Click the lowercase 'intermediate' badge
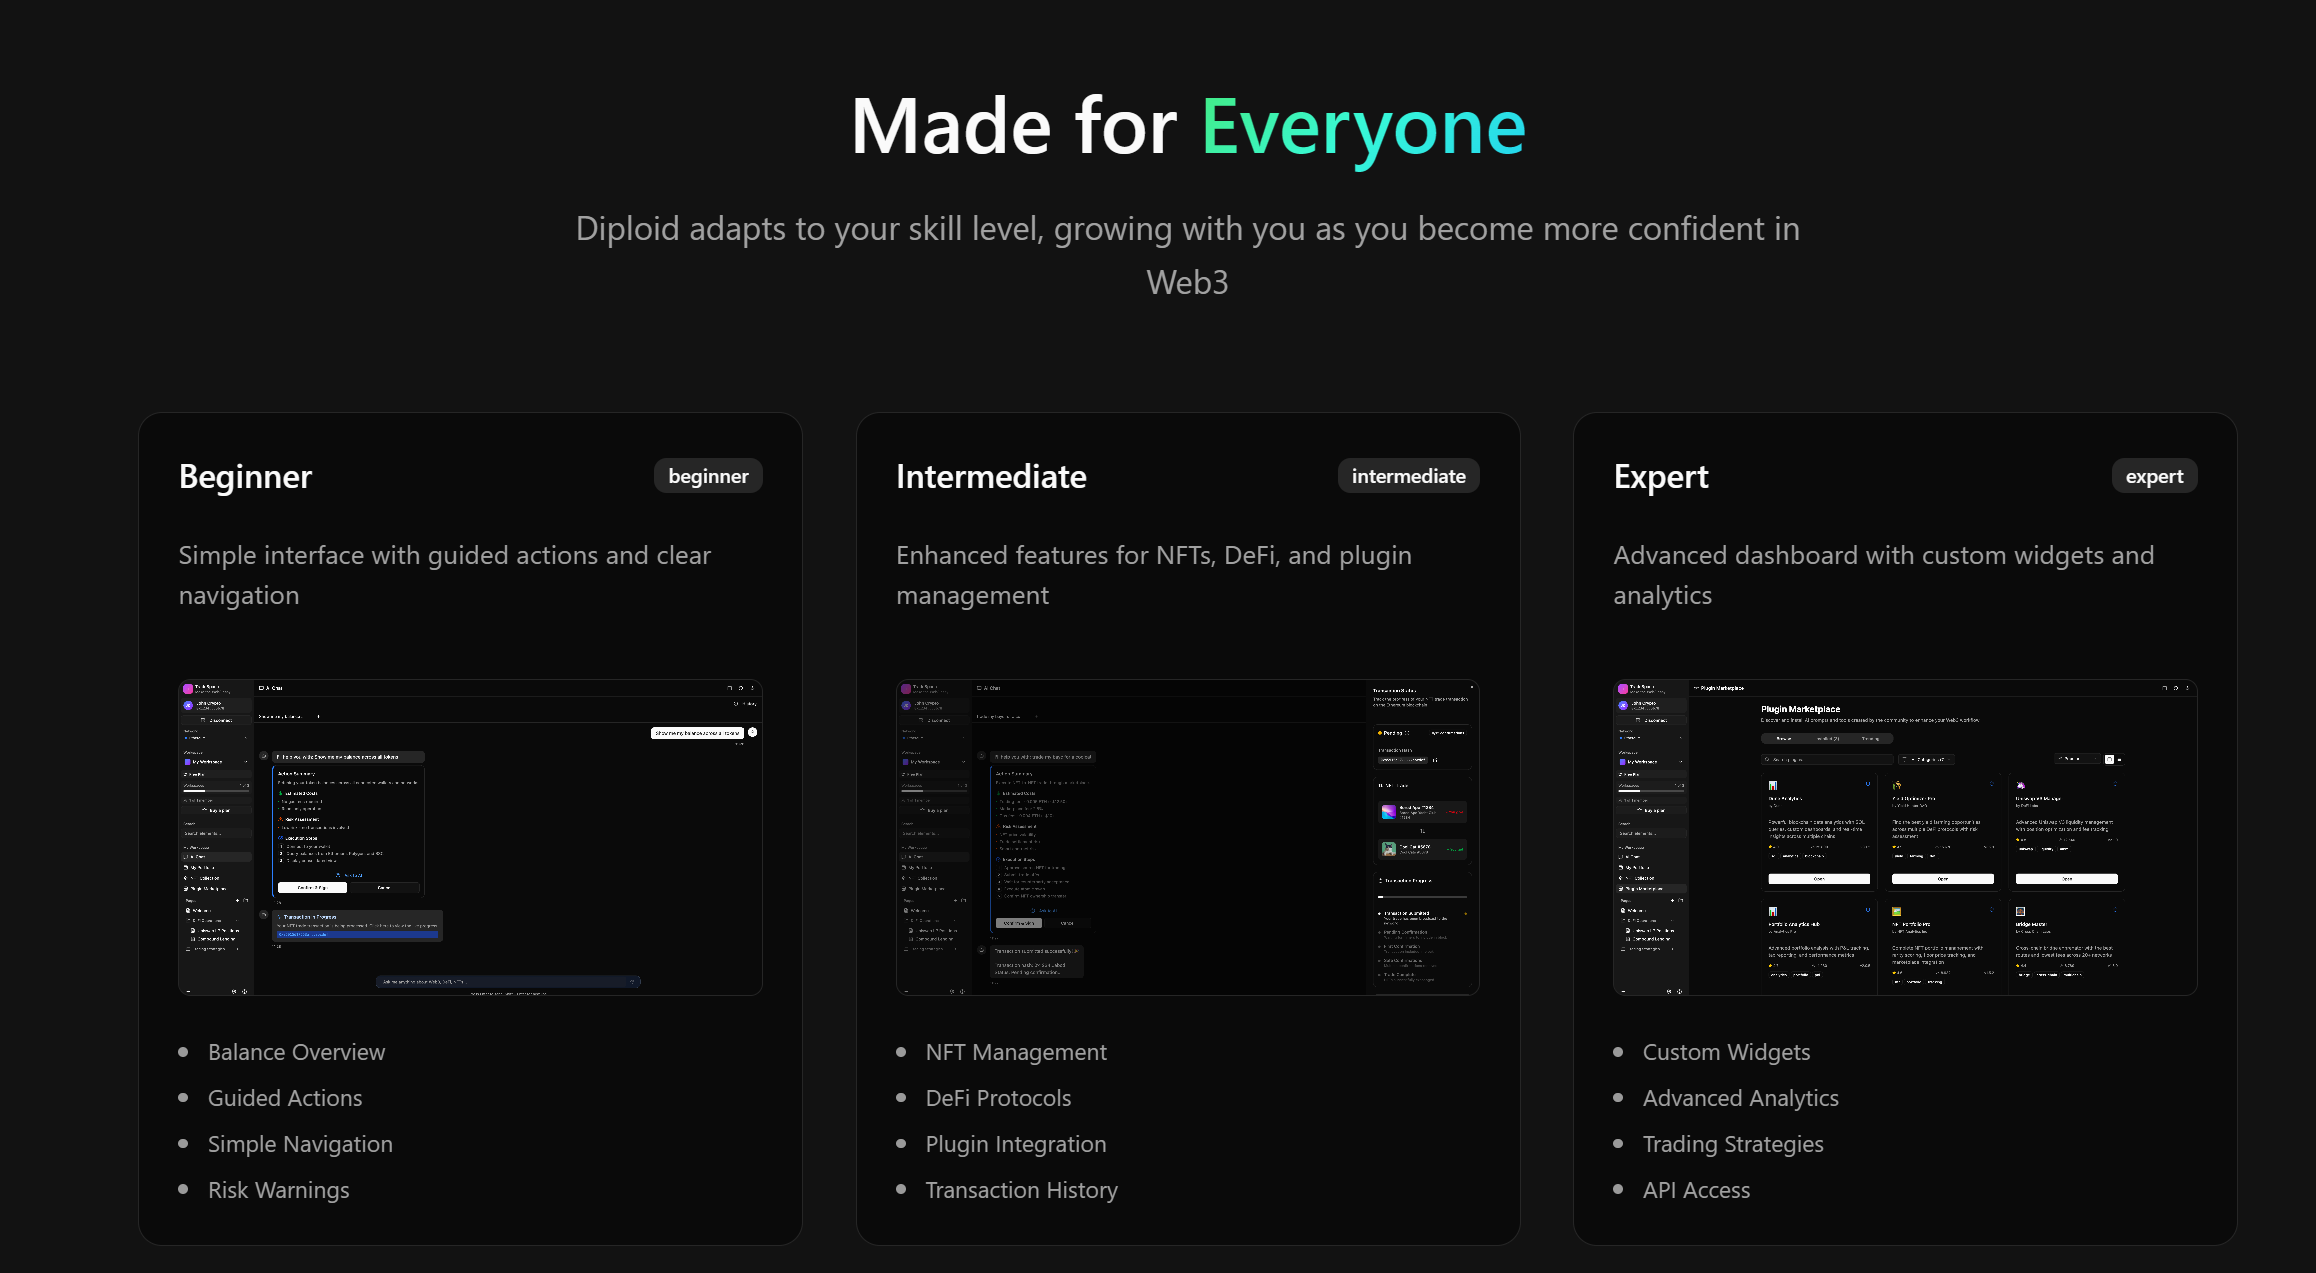 tap(1408, 476)
